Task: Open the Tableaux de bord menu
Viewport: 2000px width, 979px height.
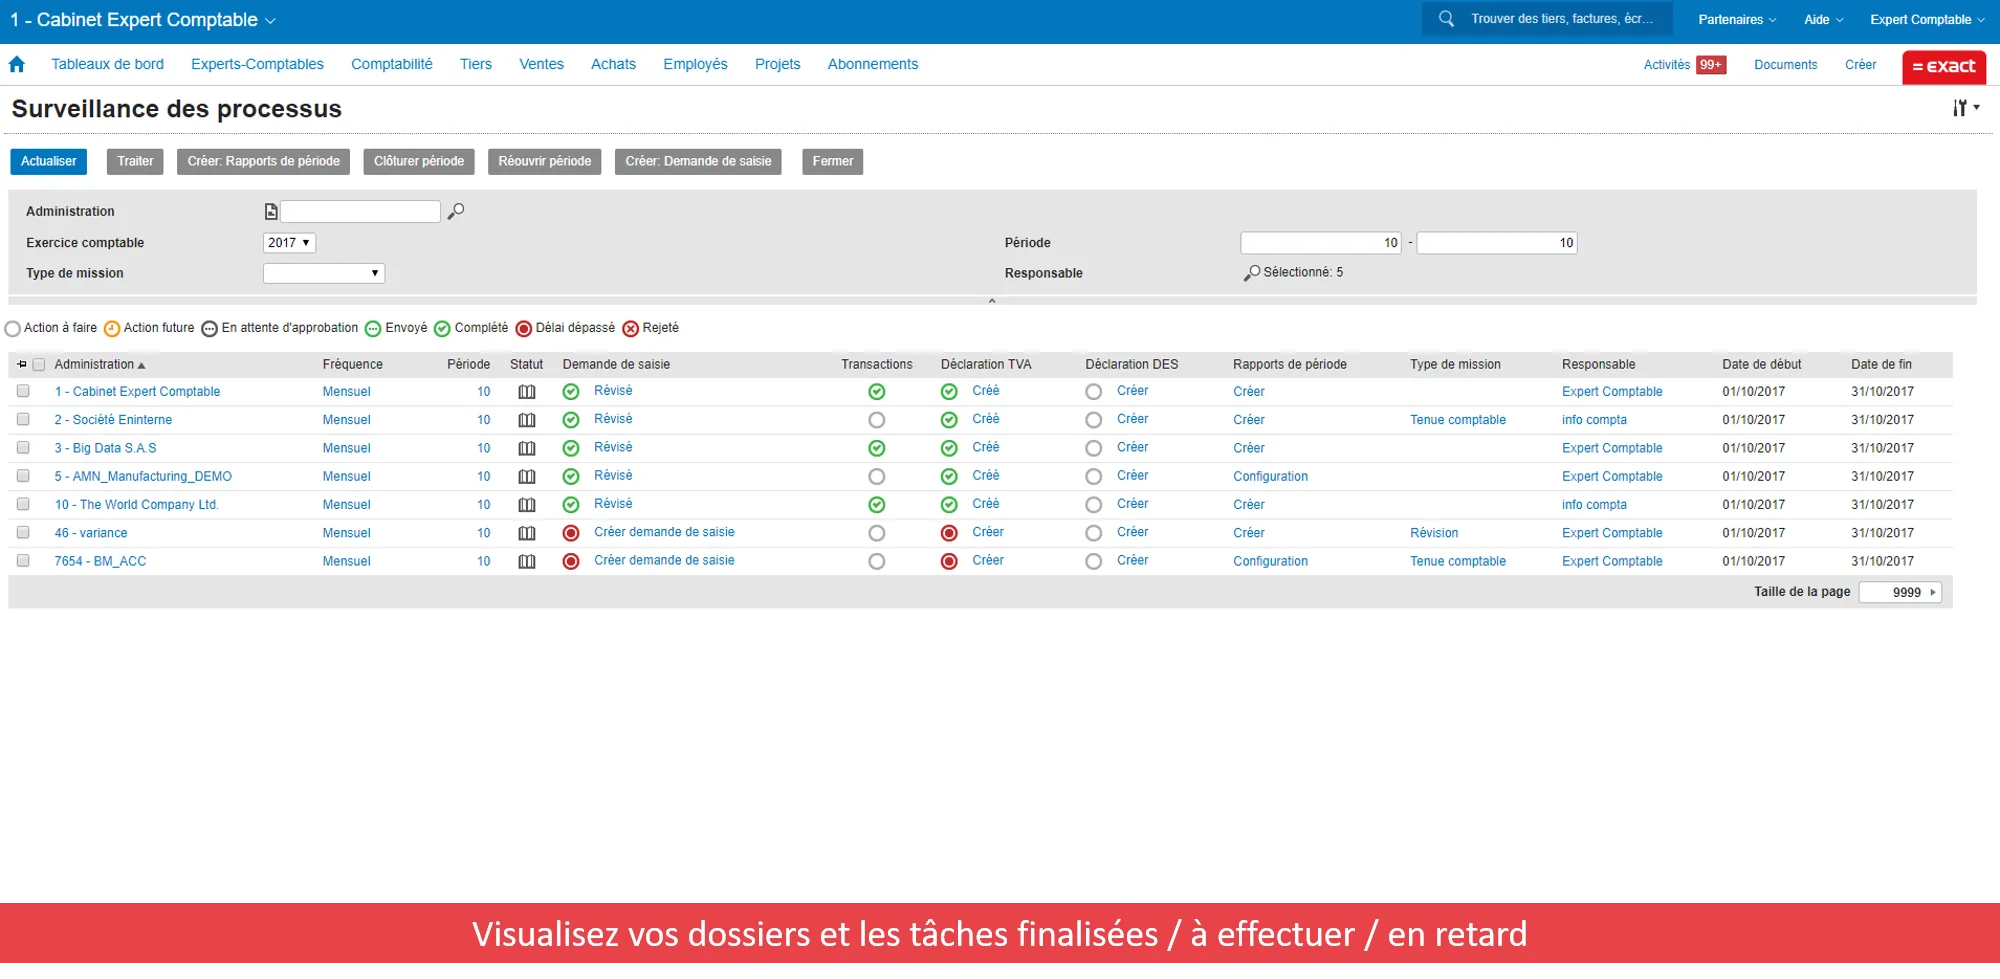Action: pos(107,64)
